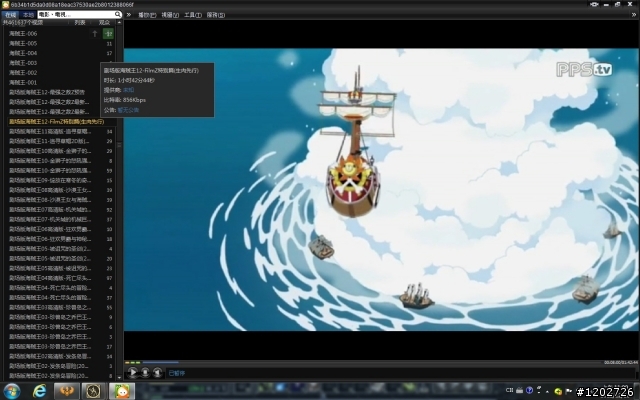Select 剧场版海贼王08高清版 row
Image resolution: width=640 pixels, height=400 pixels.
tap(61, 190)
